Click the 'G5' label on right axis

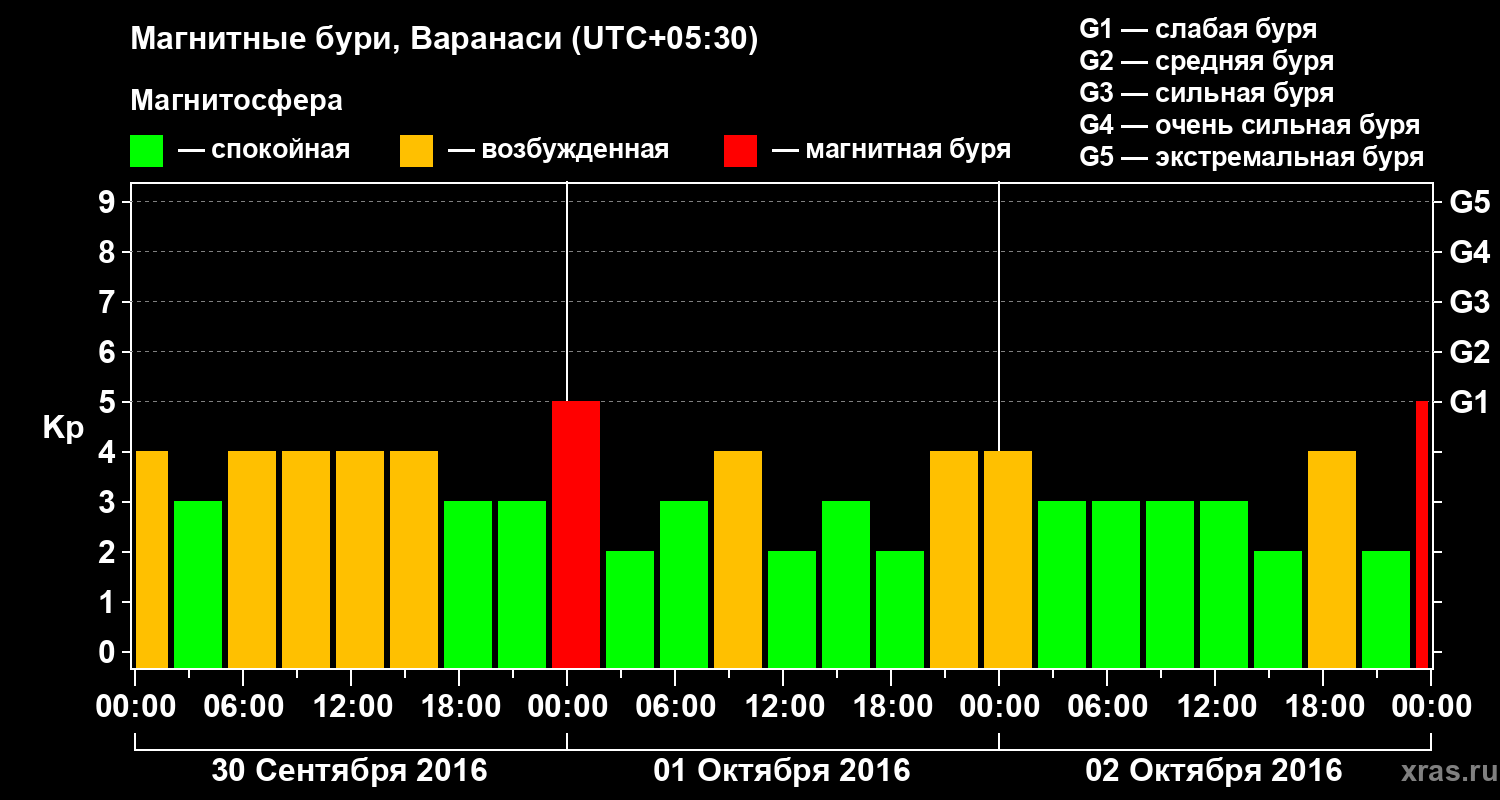pos(1469,202)
